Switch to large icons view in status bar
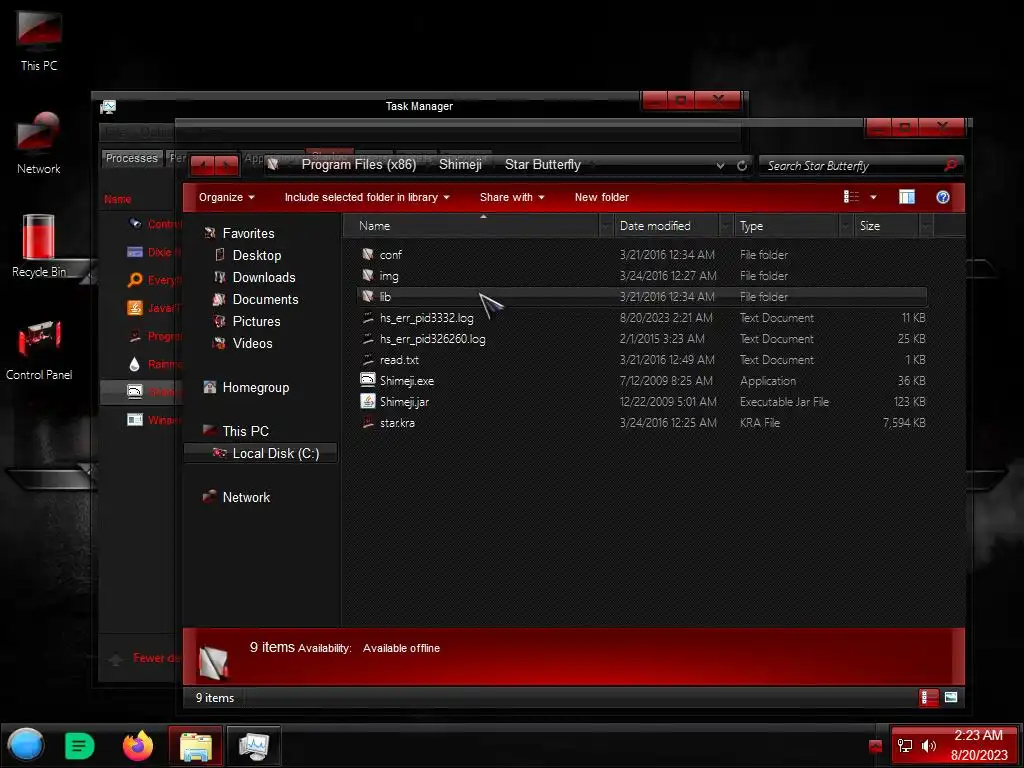This screenshot has width=1024, height=768. point(951,697)
